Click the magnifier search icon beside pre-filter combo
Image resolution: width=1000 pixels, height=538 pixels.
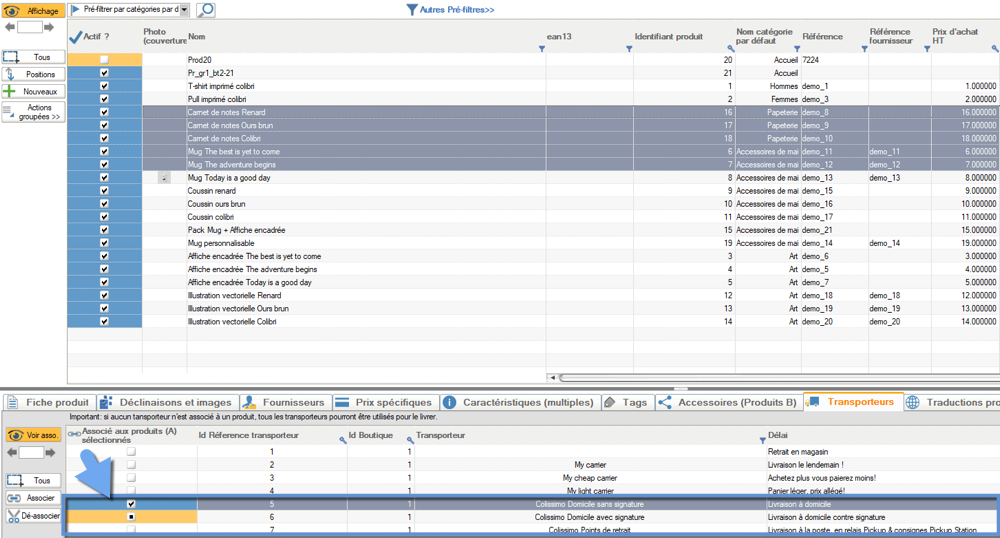(x=205, y=10)
